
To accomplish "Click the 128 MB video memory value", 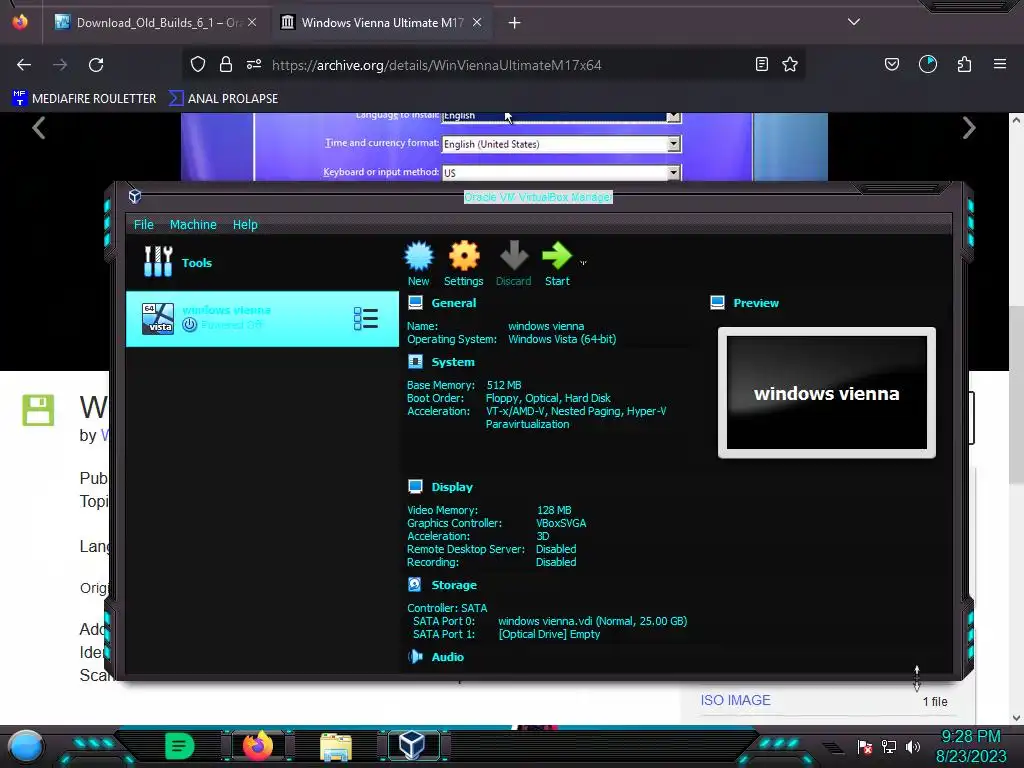I will tap(554, 510).
